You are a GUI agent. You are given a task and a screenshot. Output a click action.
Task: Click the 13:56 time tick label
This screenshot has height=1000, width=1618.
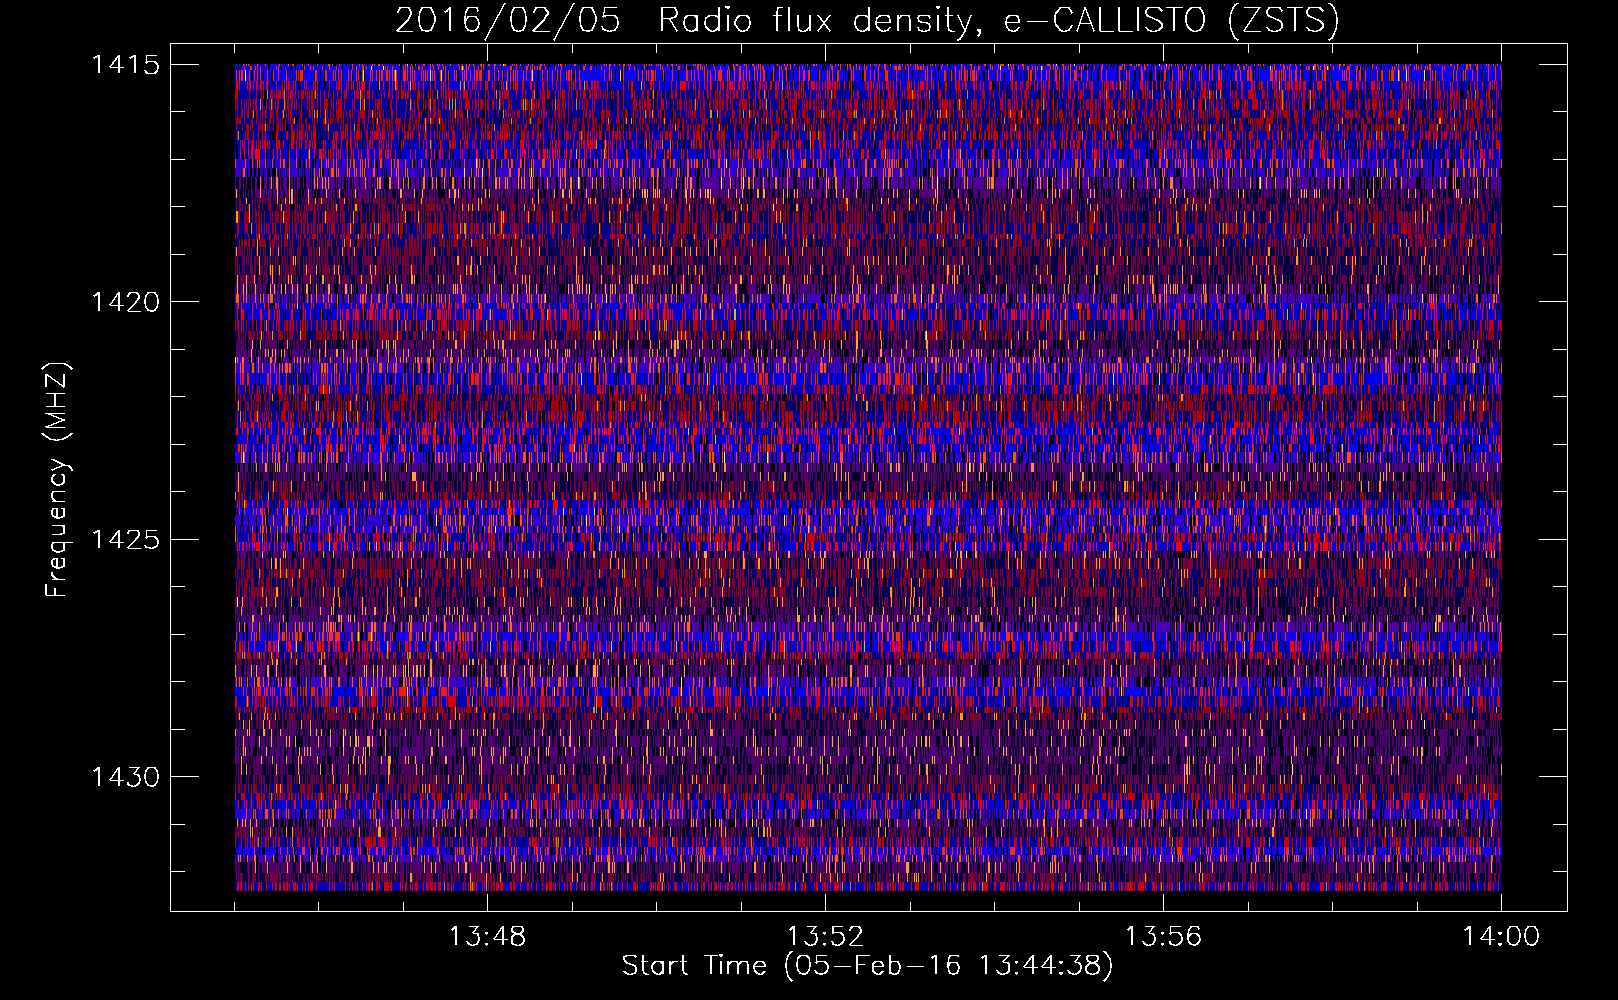[x=1163, y=937]
